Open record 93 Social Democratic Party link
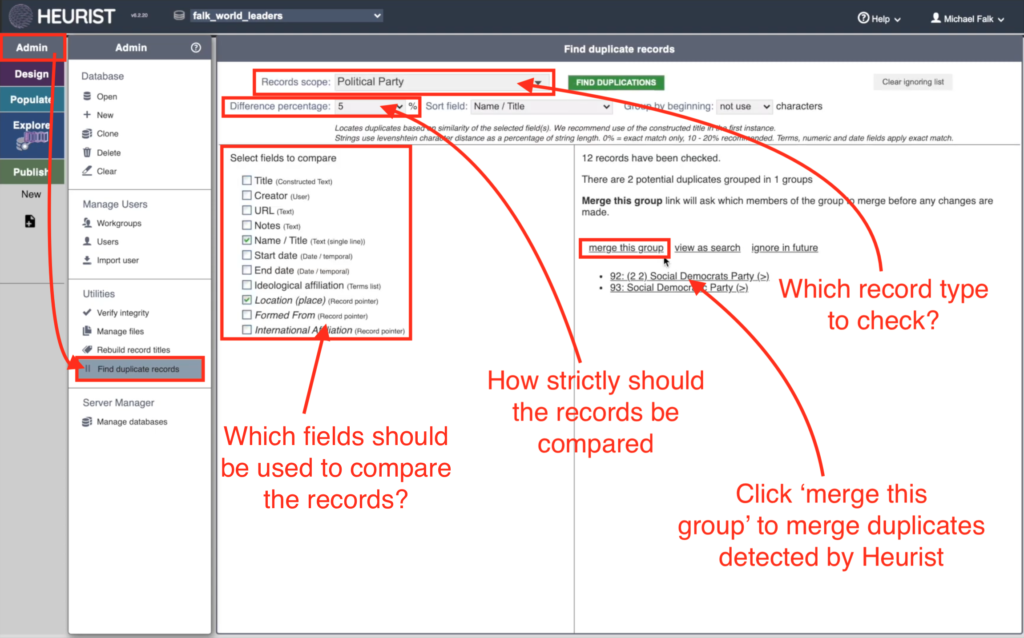Screen dimensions: 1024x638 (x=679, y=287)
